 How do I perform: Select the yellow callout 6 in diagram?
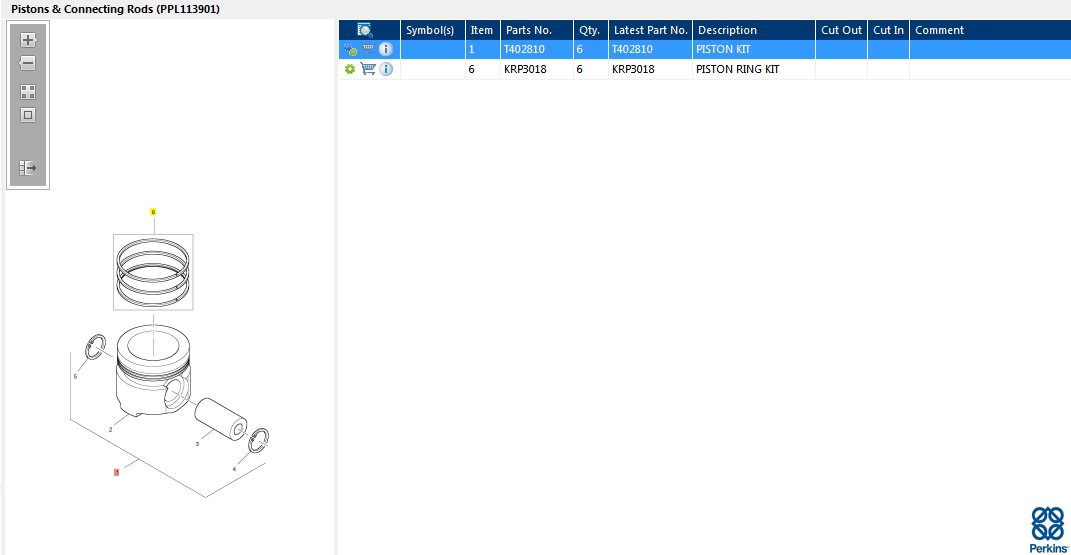tap(153, 212)
